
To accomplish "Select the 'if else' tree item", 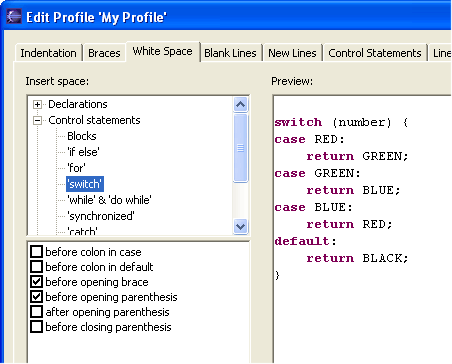I will pos(83,152).
